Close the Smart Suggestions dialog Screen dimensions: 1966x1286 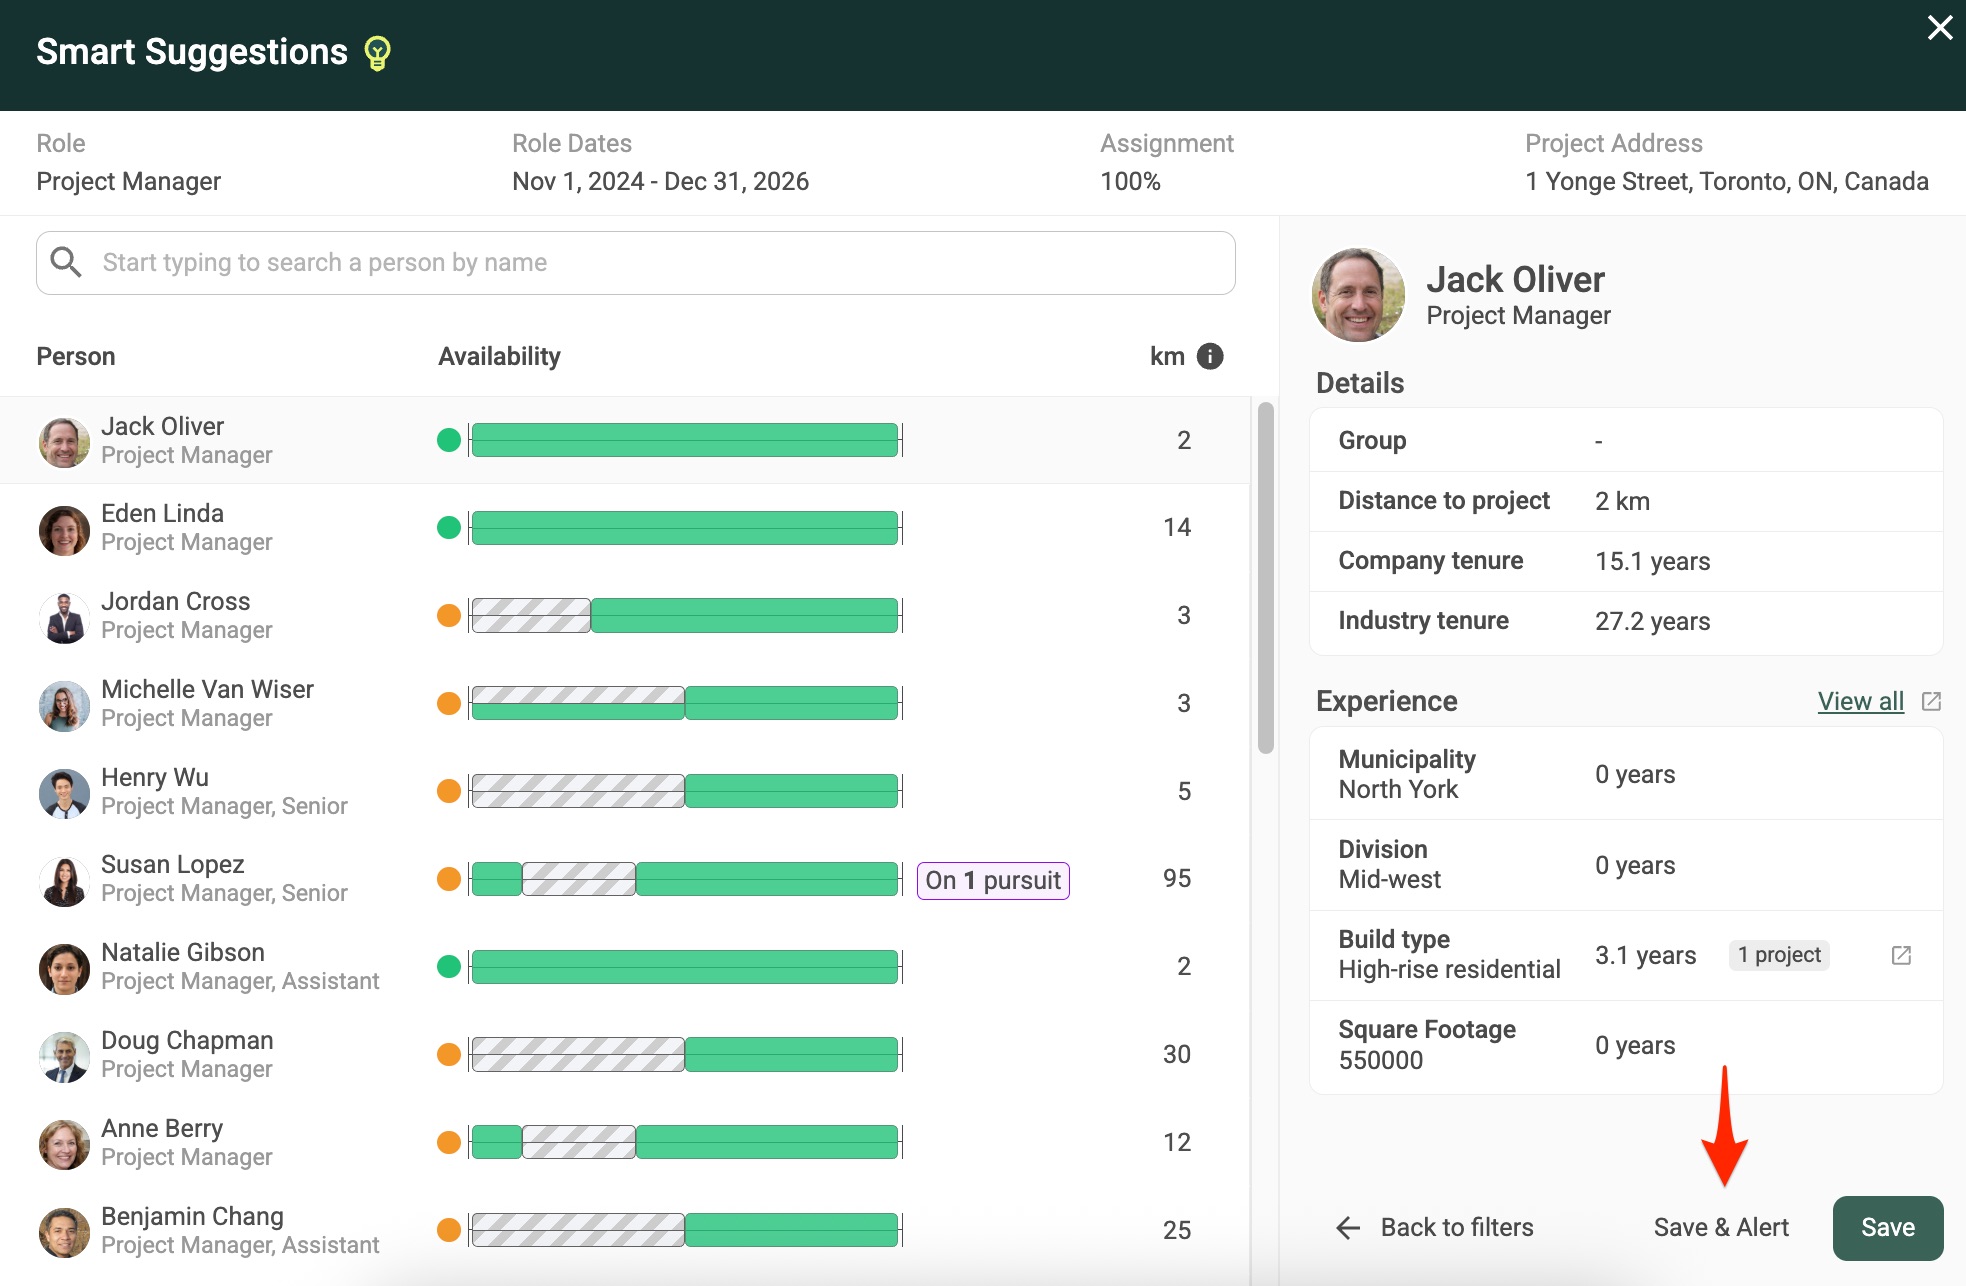(1939, 28)
